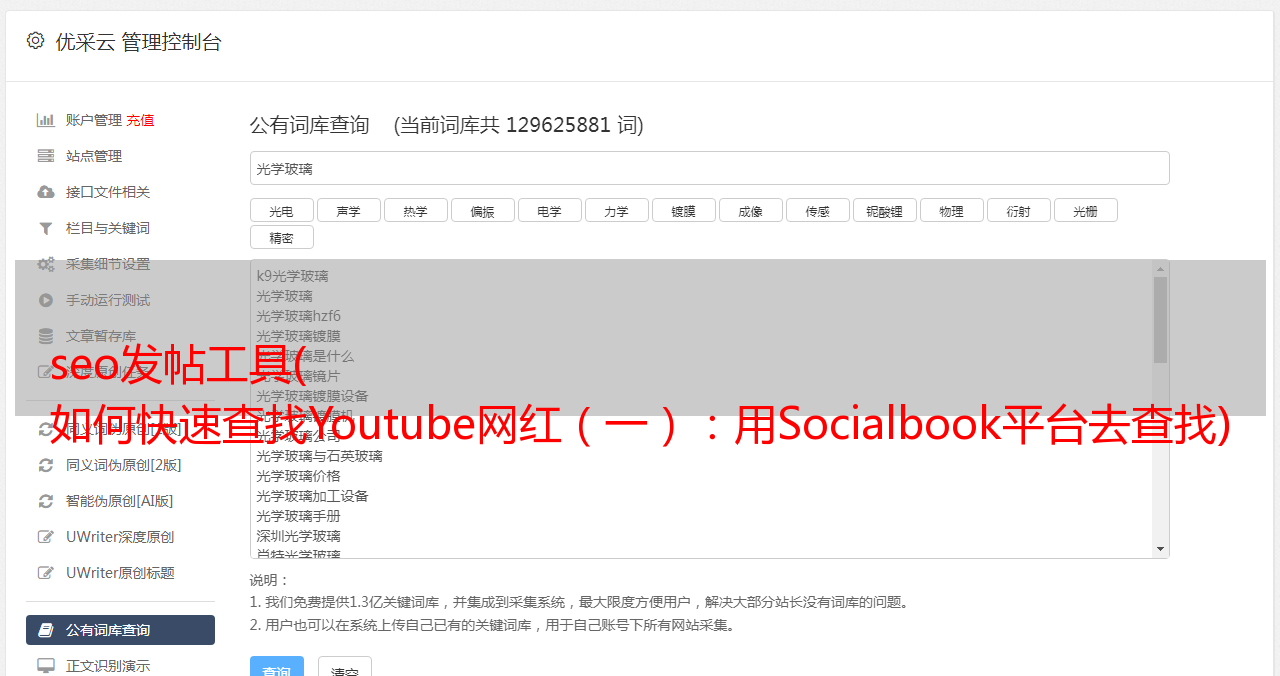
Task: Select the 物理 keyword tag
Action: (951, 211)
